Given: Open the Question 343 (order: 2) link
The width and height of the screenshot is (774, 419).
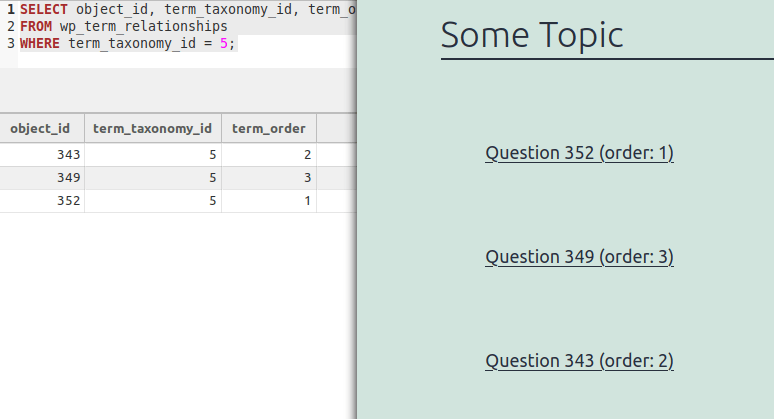Looking at the screenshot, I should point(579,361).
